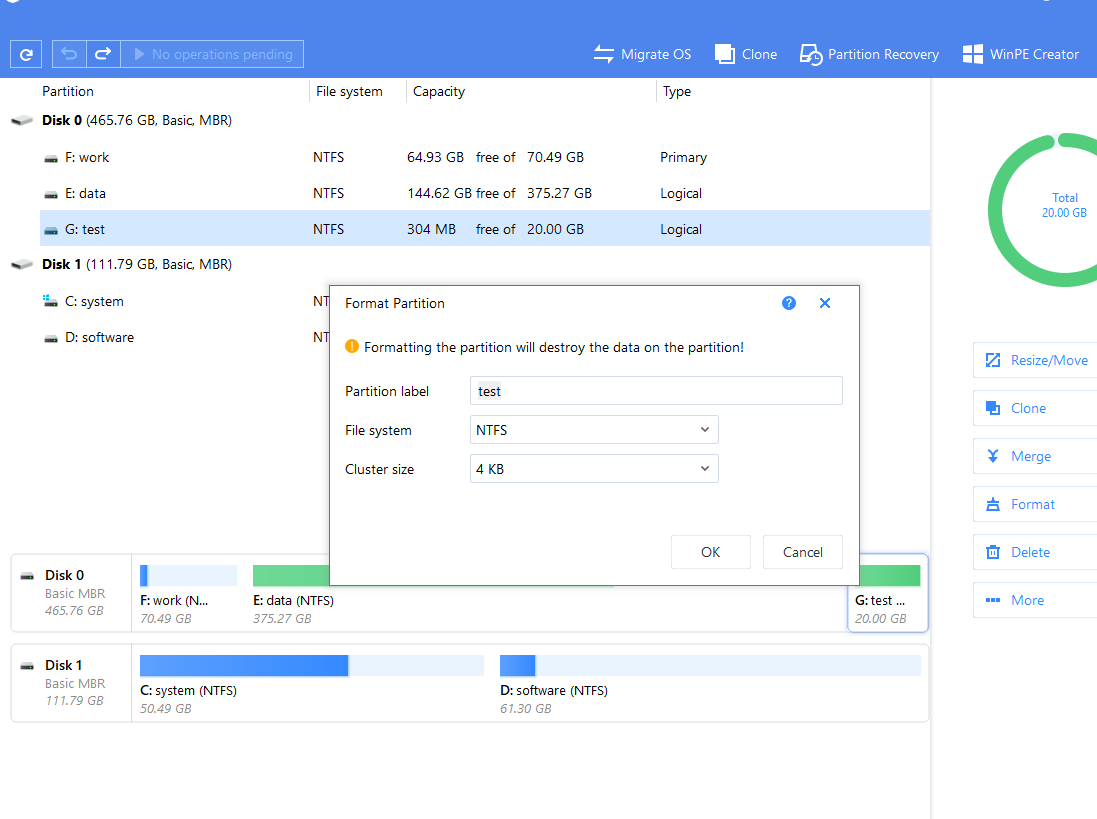Select the E: data partition row
1097x819 pixels.
485,193
